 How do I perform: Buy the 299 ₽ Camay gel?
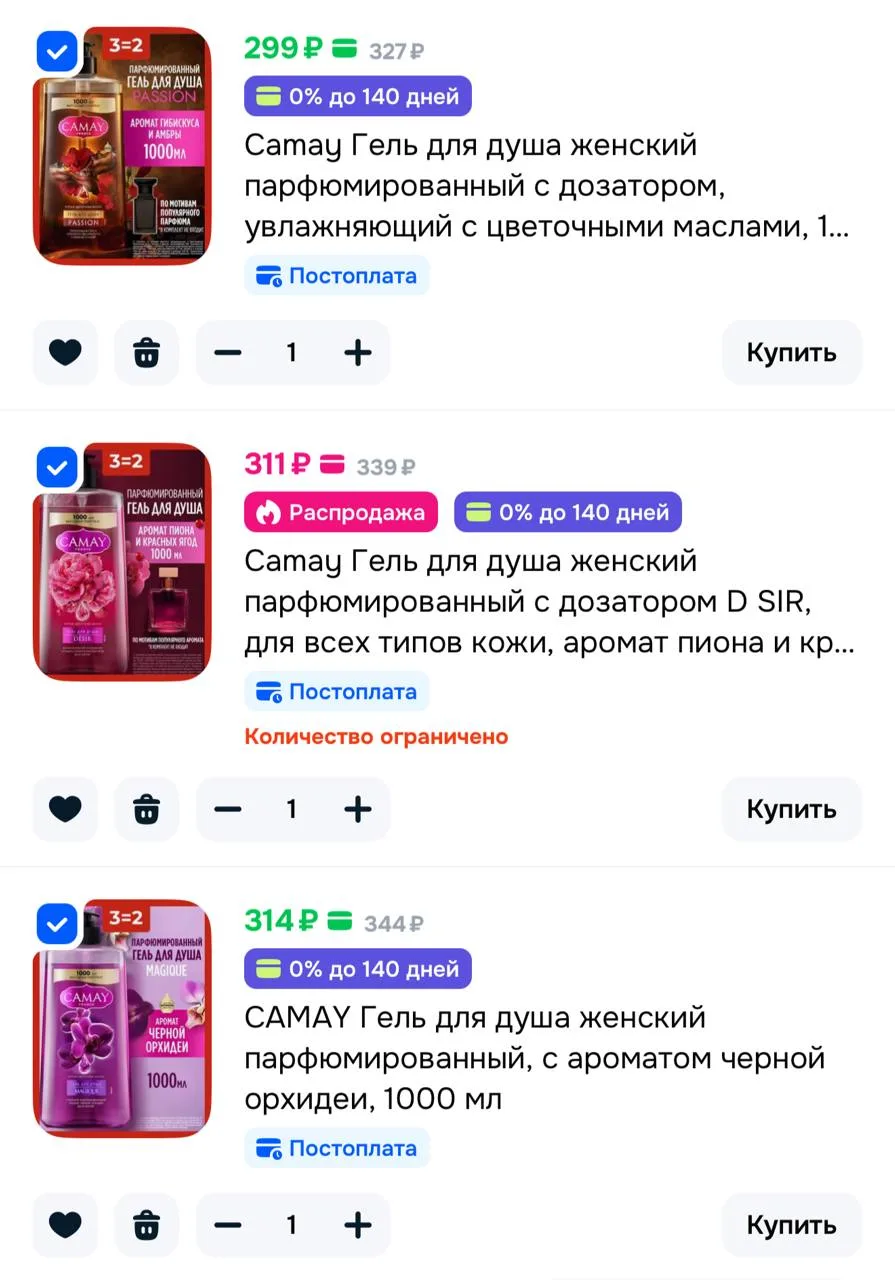point(791,352)
